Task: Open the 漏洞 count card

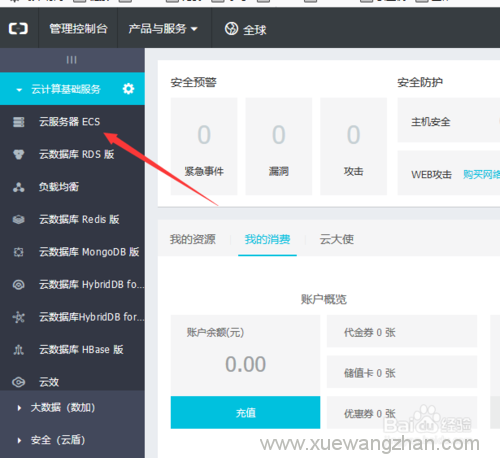Action: 279,146
